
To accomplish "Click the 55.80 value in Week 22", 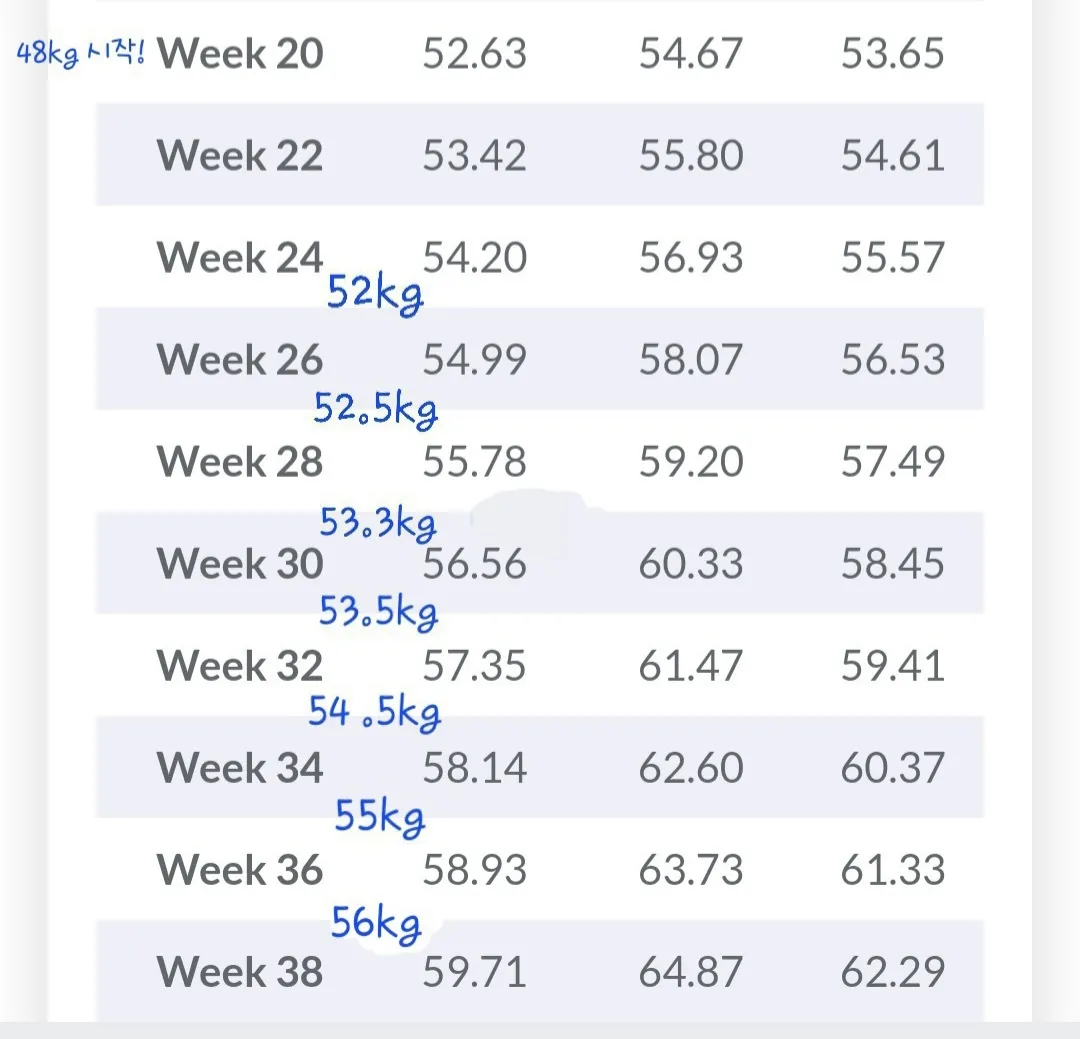I will pyautogui.click(x=691, y=155).
